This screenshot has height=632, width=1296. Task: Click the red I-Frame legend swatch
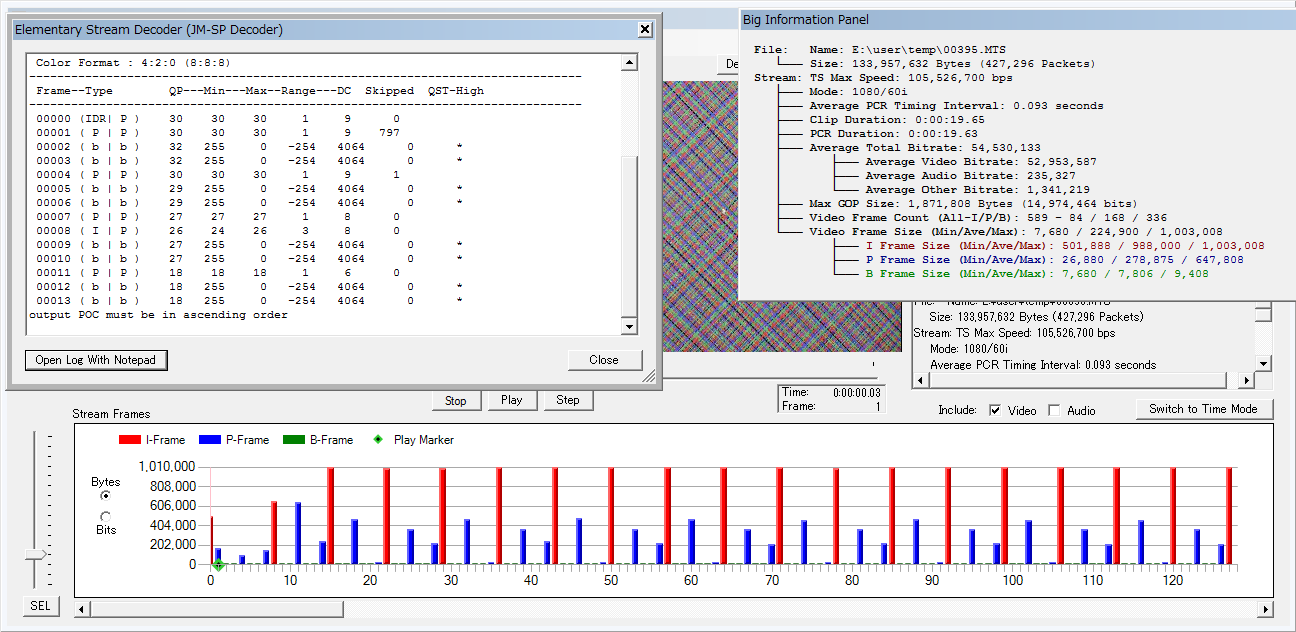pos(129,440)
